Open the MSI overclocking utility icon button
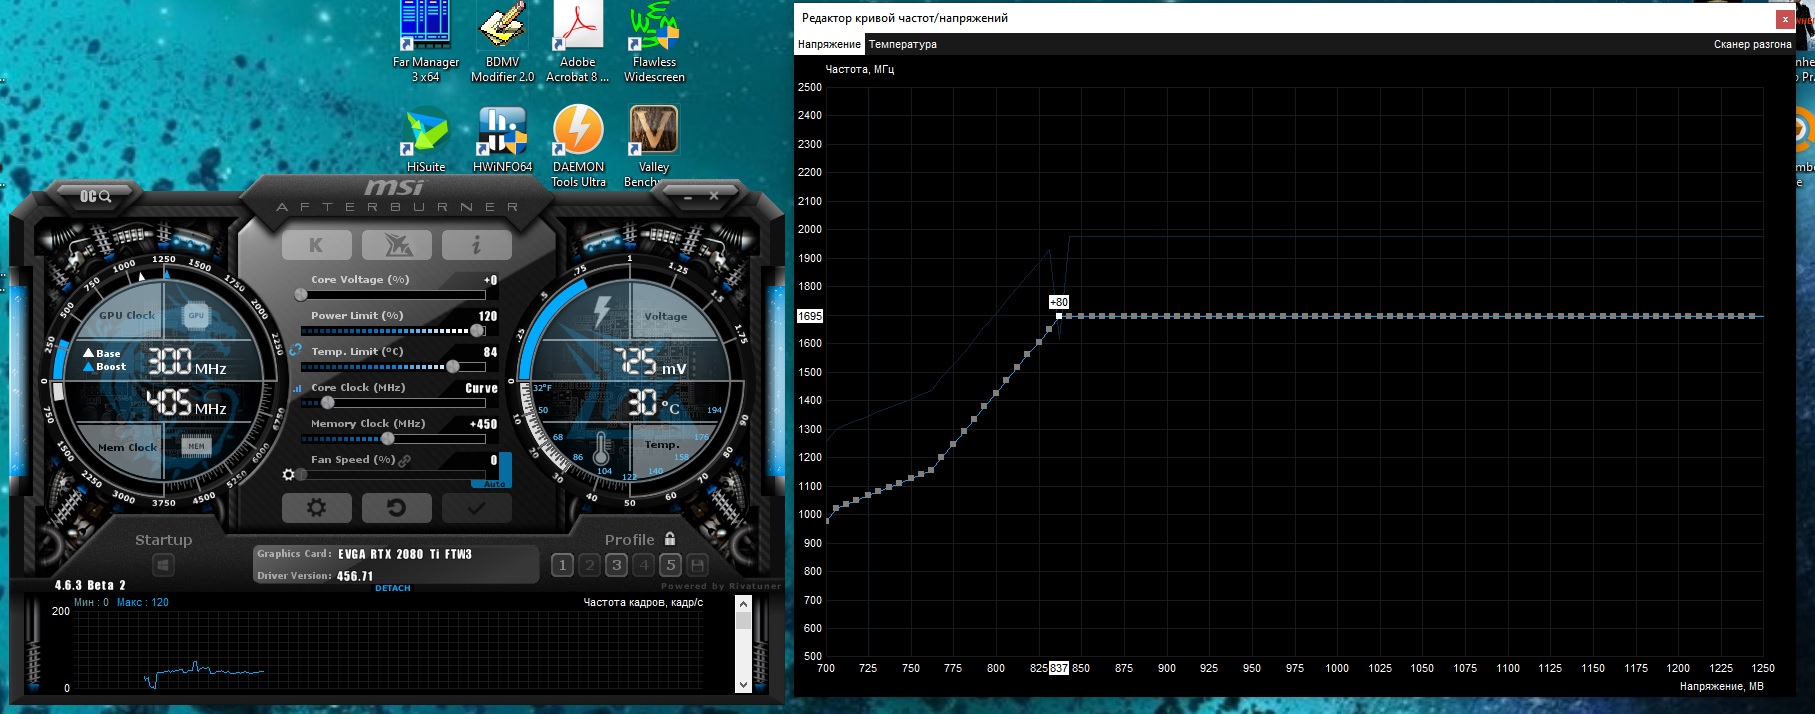This screenshot has height=714, width=1815. coord(396,245)
